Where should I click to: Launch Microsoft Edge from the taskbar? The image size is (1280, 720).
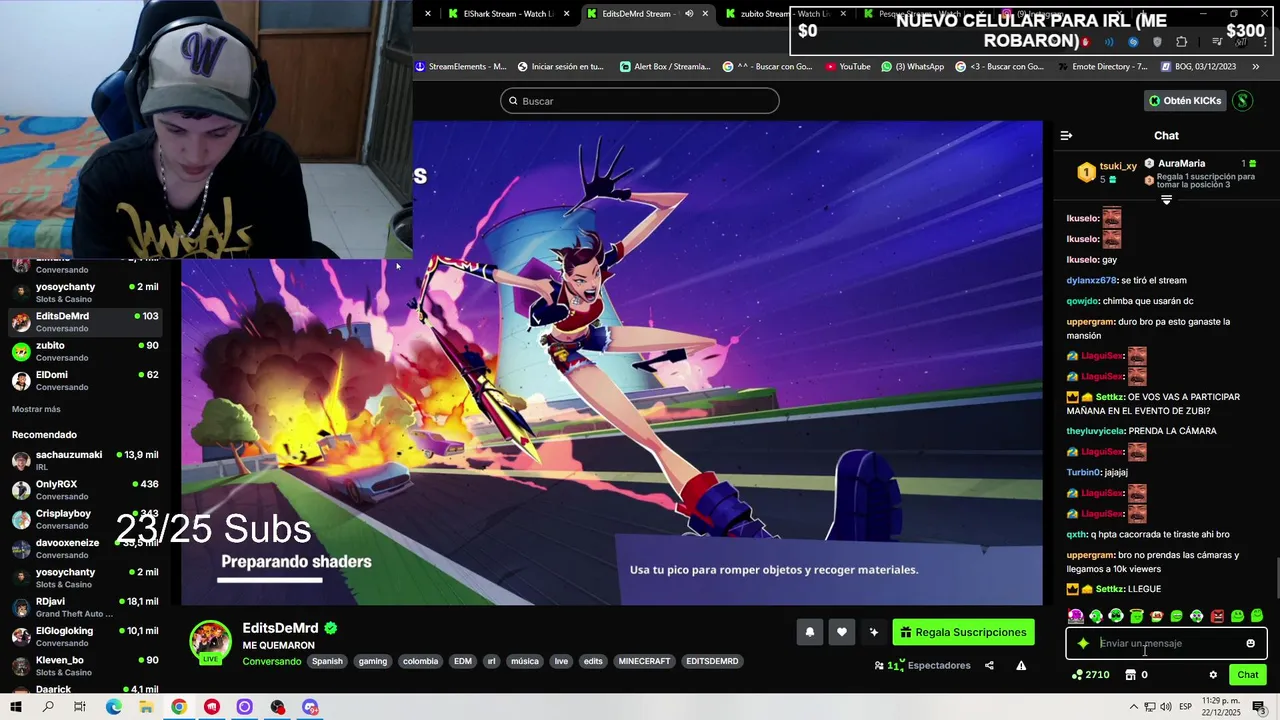[x=113, y=707]
